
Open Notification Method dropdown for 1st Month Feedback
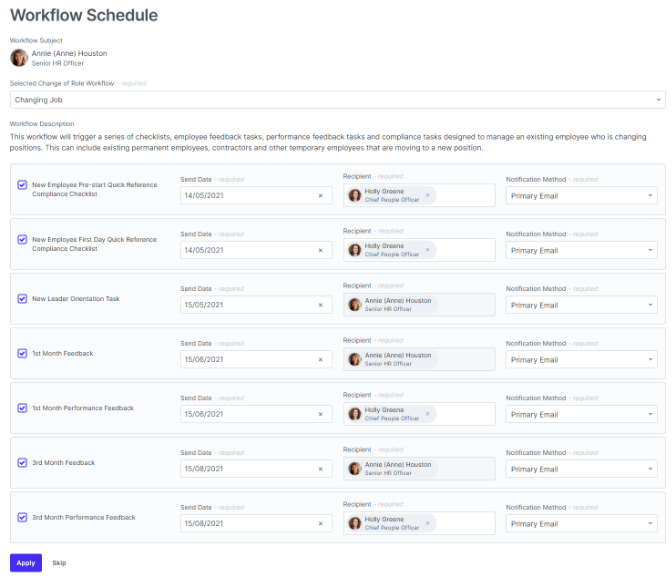[581, 360]
